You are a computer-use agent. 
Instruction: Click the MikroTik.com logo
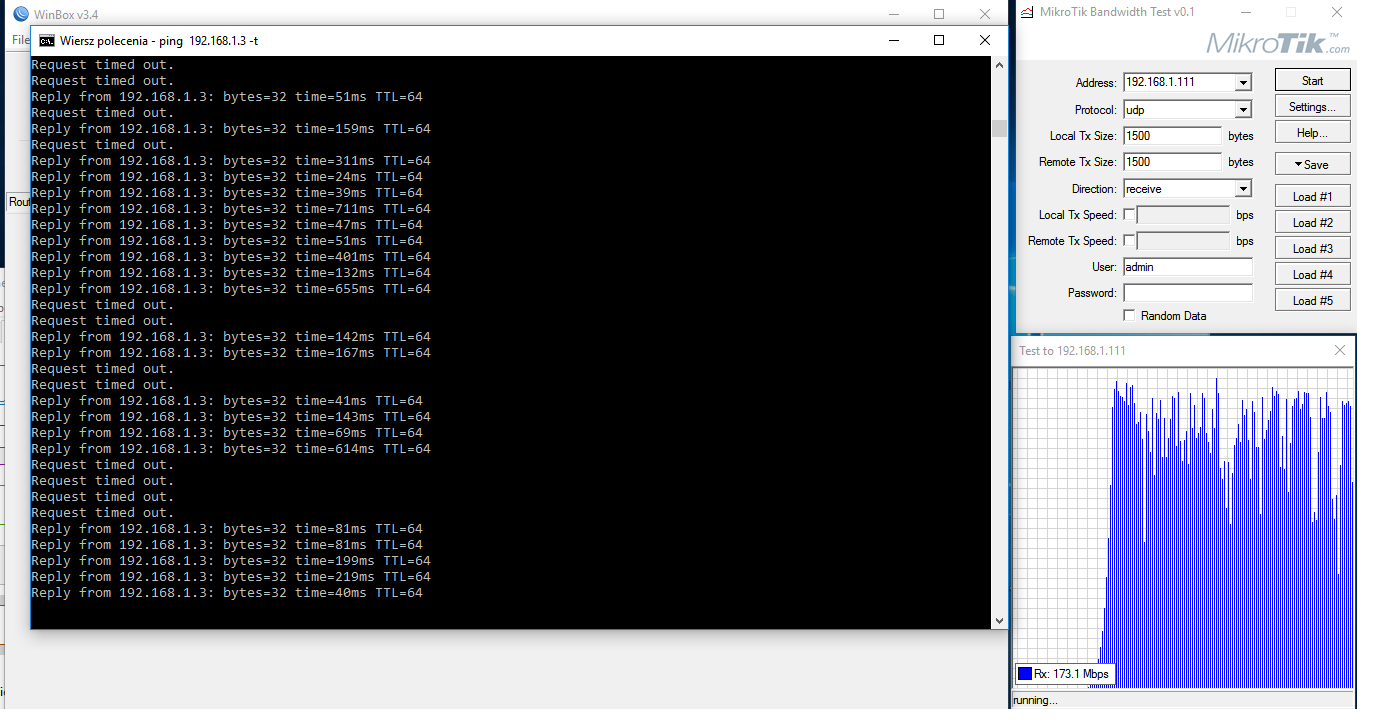click(x=1277, y=44)
